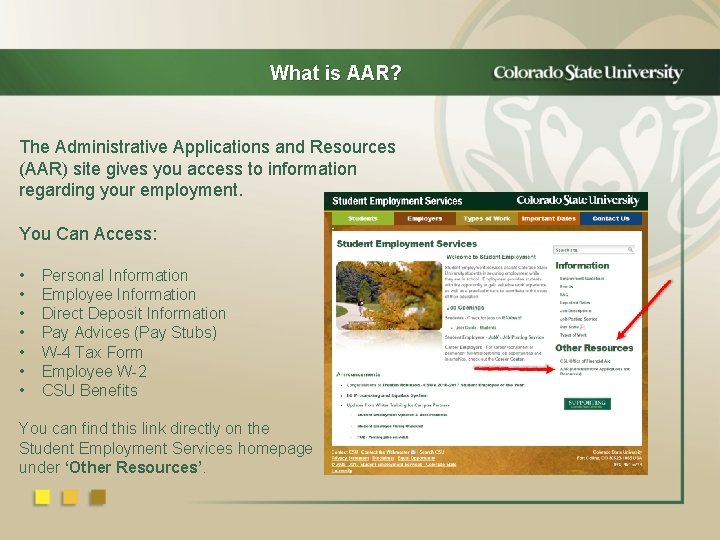This screenshot has height=540, width=720.
Task: Click the Announcements heading
Action: point(359,374)
